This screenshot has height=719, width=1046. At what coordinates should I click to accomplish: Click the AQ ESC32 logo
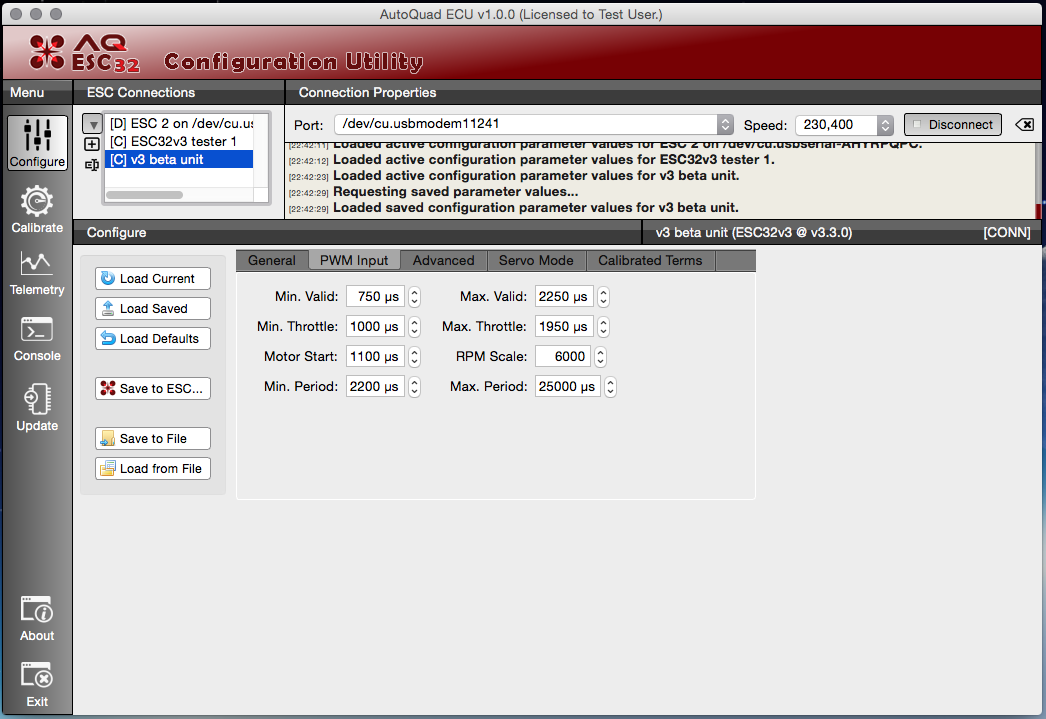pos(85,53)
